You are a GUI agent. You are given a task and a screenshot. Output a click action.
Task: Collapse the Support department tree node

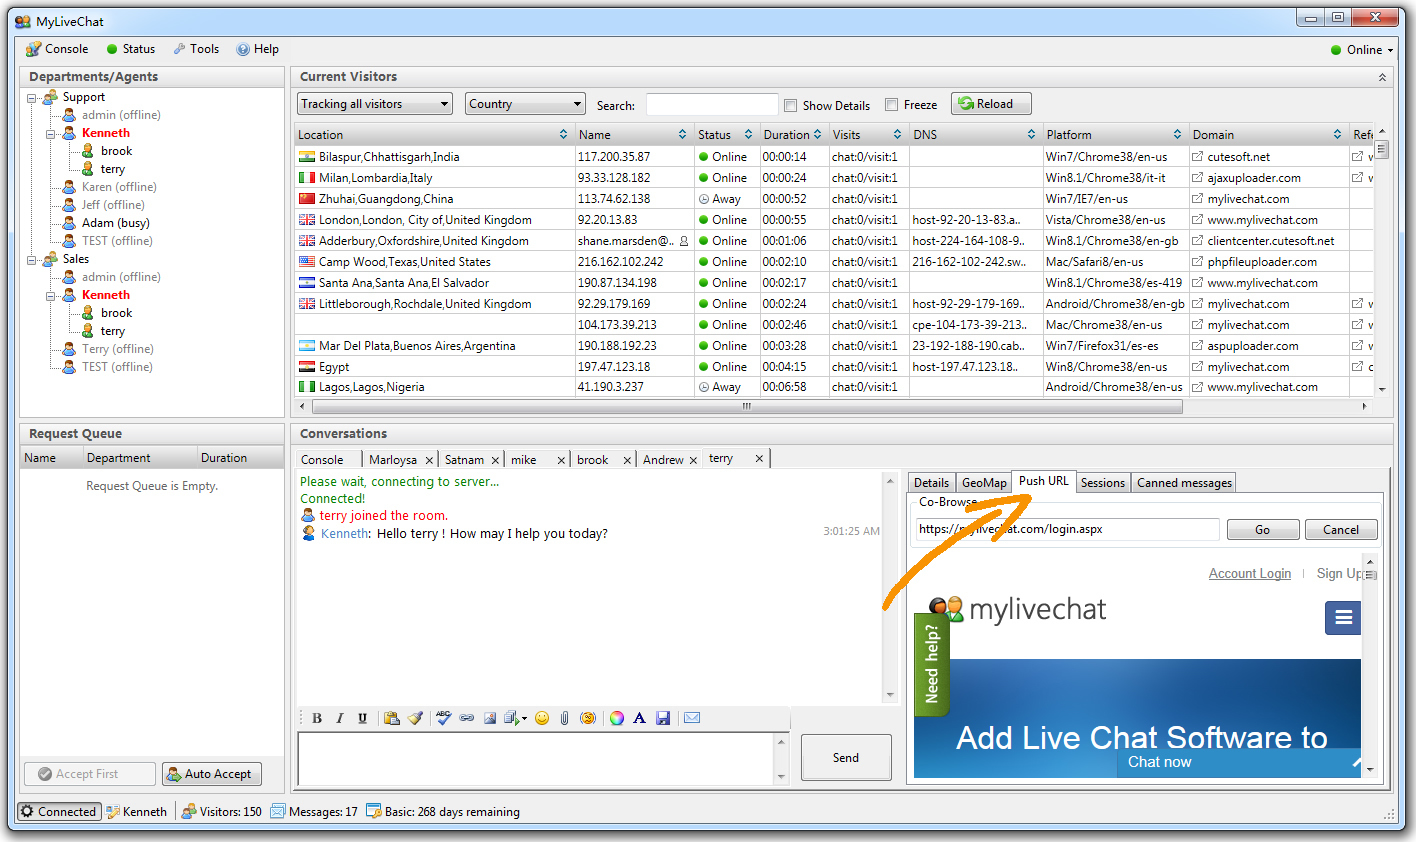pyautogui.click(x=31, y=98)
